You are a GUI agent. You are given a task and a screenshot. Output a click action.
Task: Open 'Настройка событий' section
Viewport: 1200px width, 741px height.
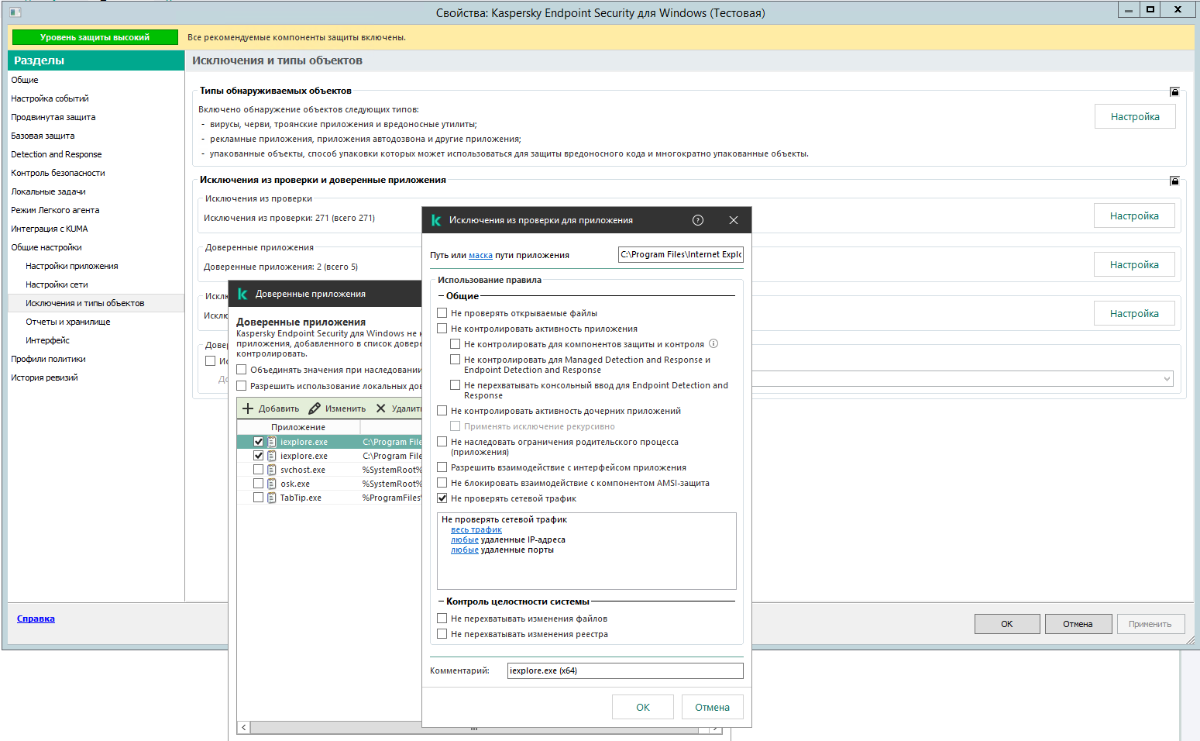50,98
